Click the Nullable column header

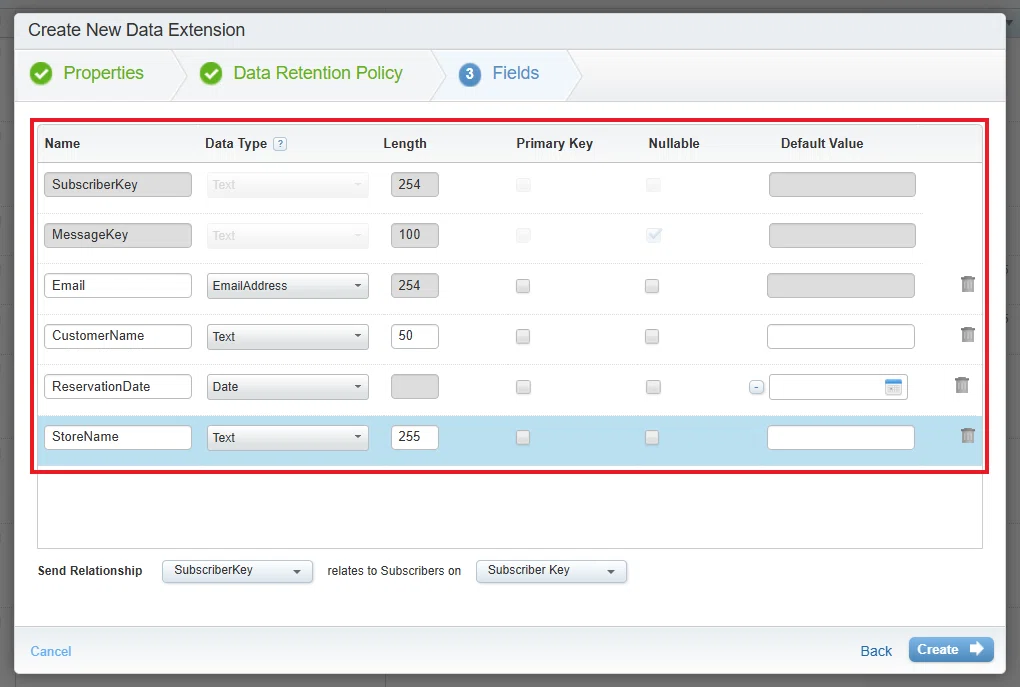click(673, 143)
